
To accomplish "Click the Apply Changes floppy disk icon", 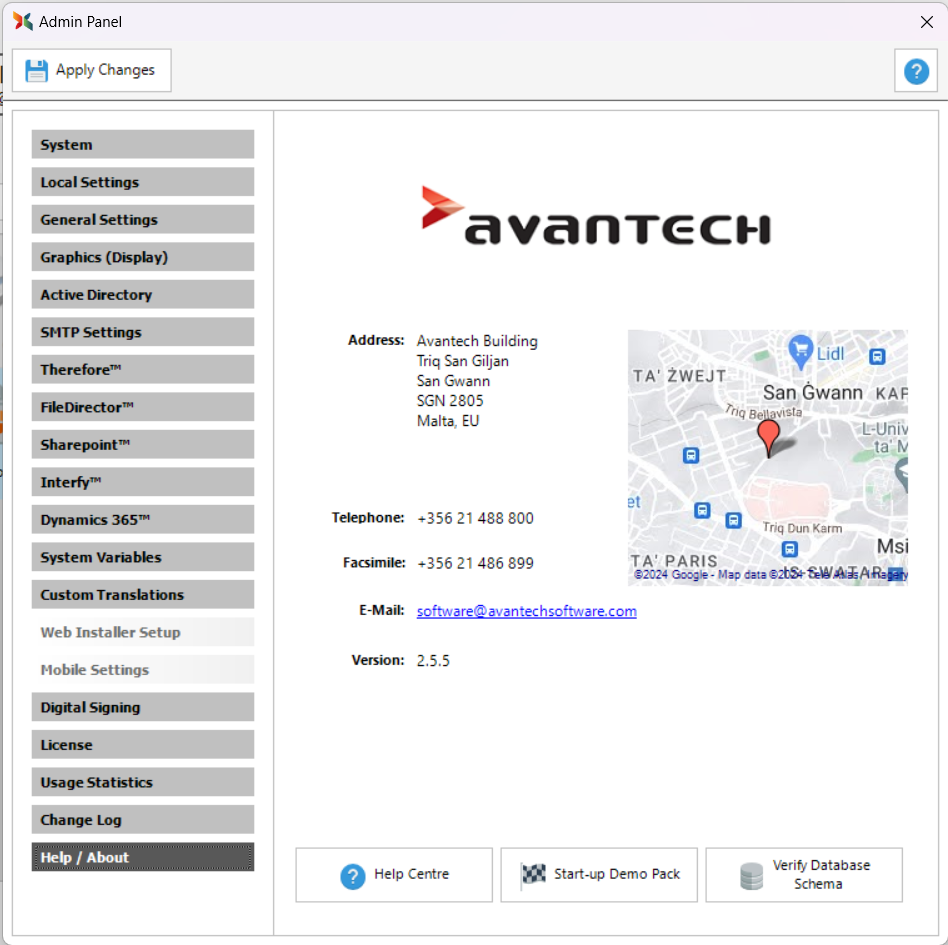I will [x=37, y=70].
